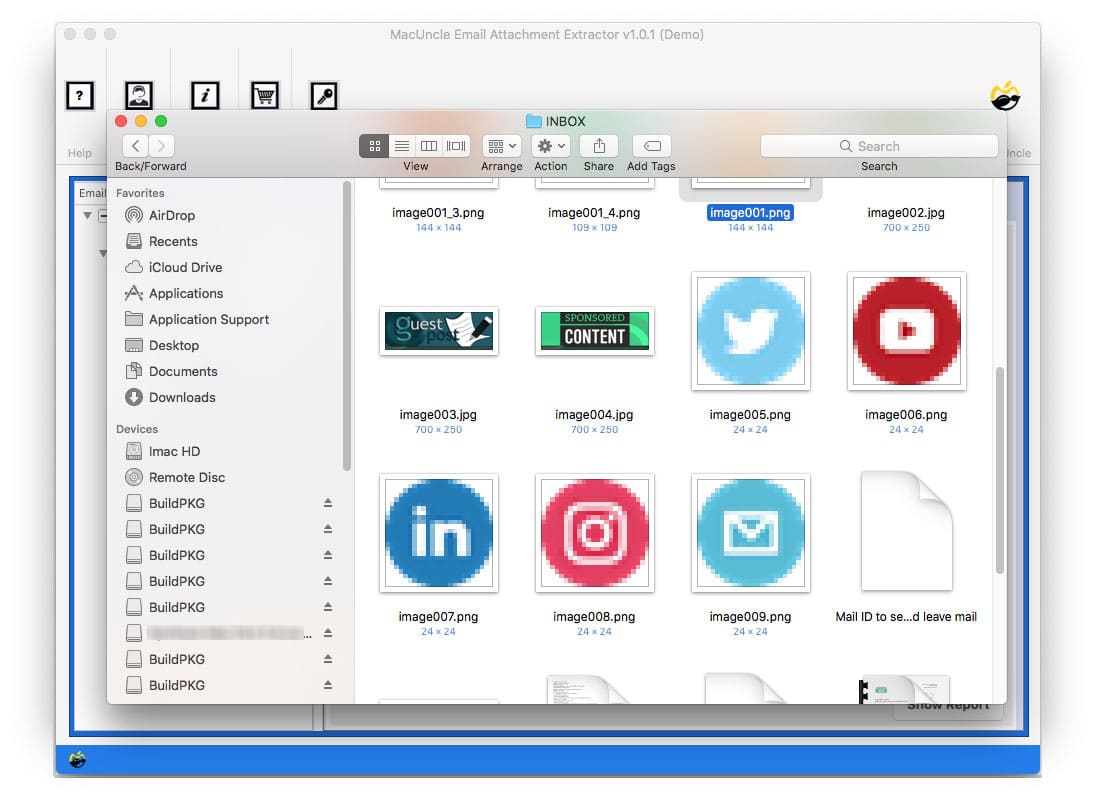This screenshot has width=1096, height=799.
Task: Click the image001_4.png file name
Action: click(594, 213)
